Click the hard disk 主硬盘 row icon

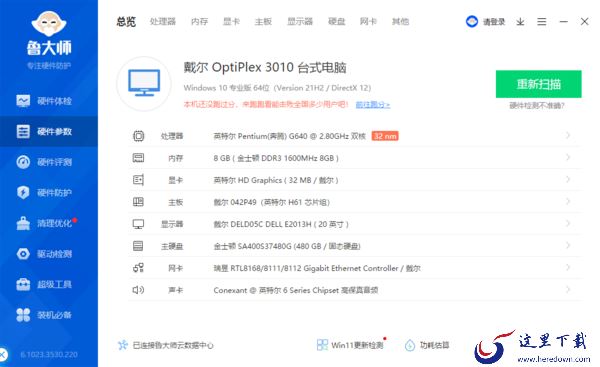[x=139, y=246]
